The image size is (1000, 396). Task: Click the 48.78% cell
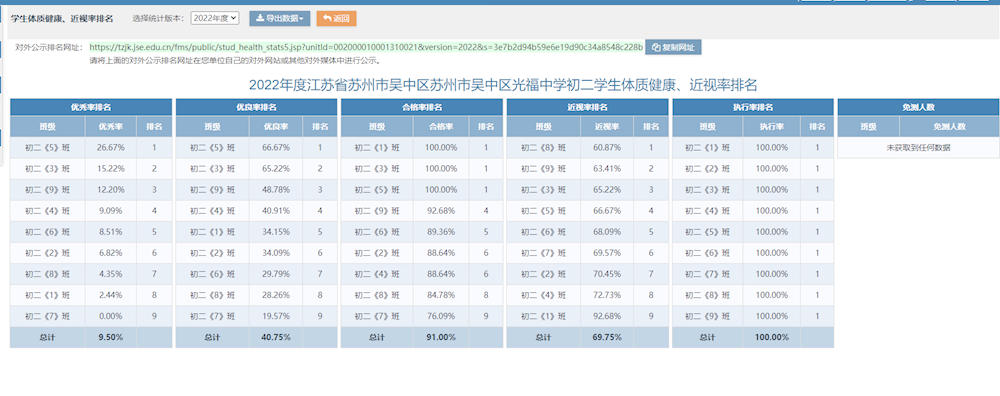pos(276,190)
